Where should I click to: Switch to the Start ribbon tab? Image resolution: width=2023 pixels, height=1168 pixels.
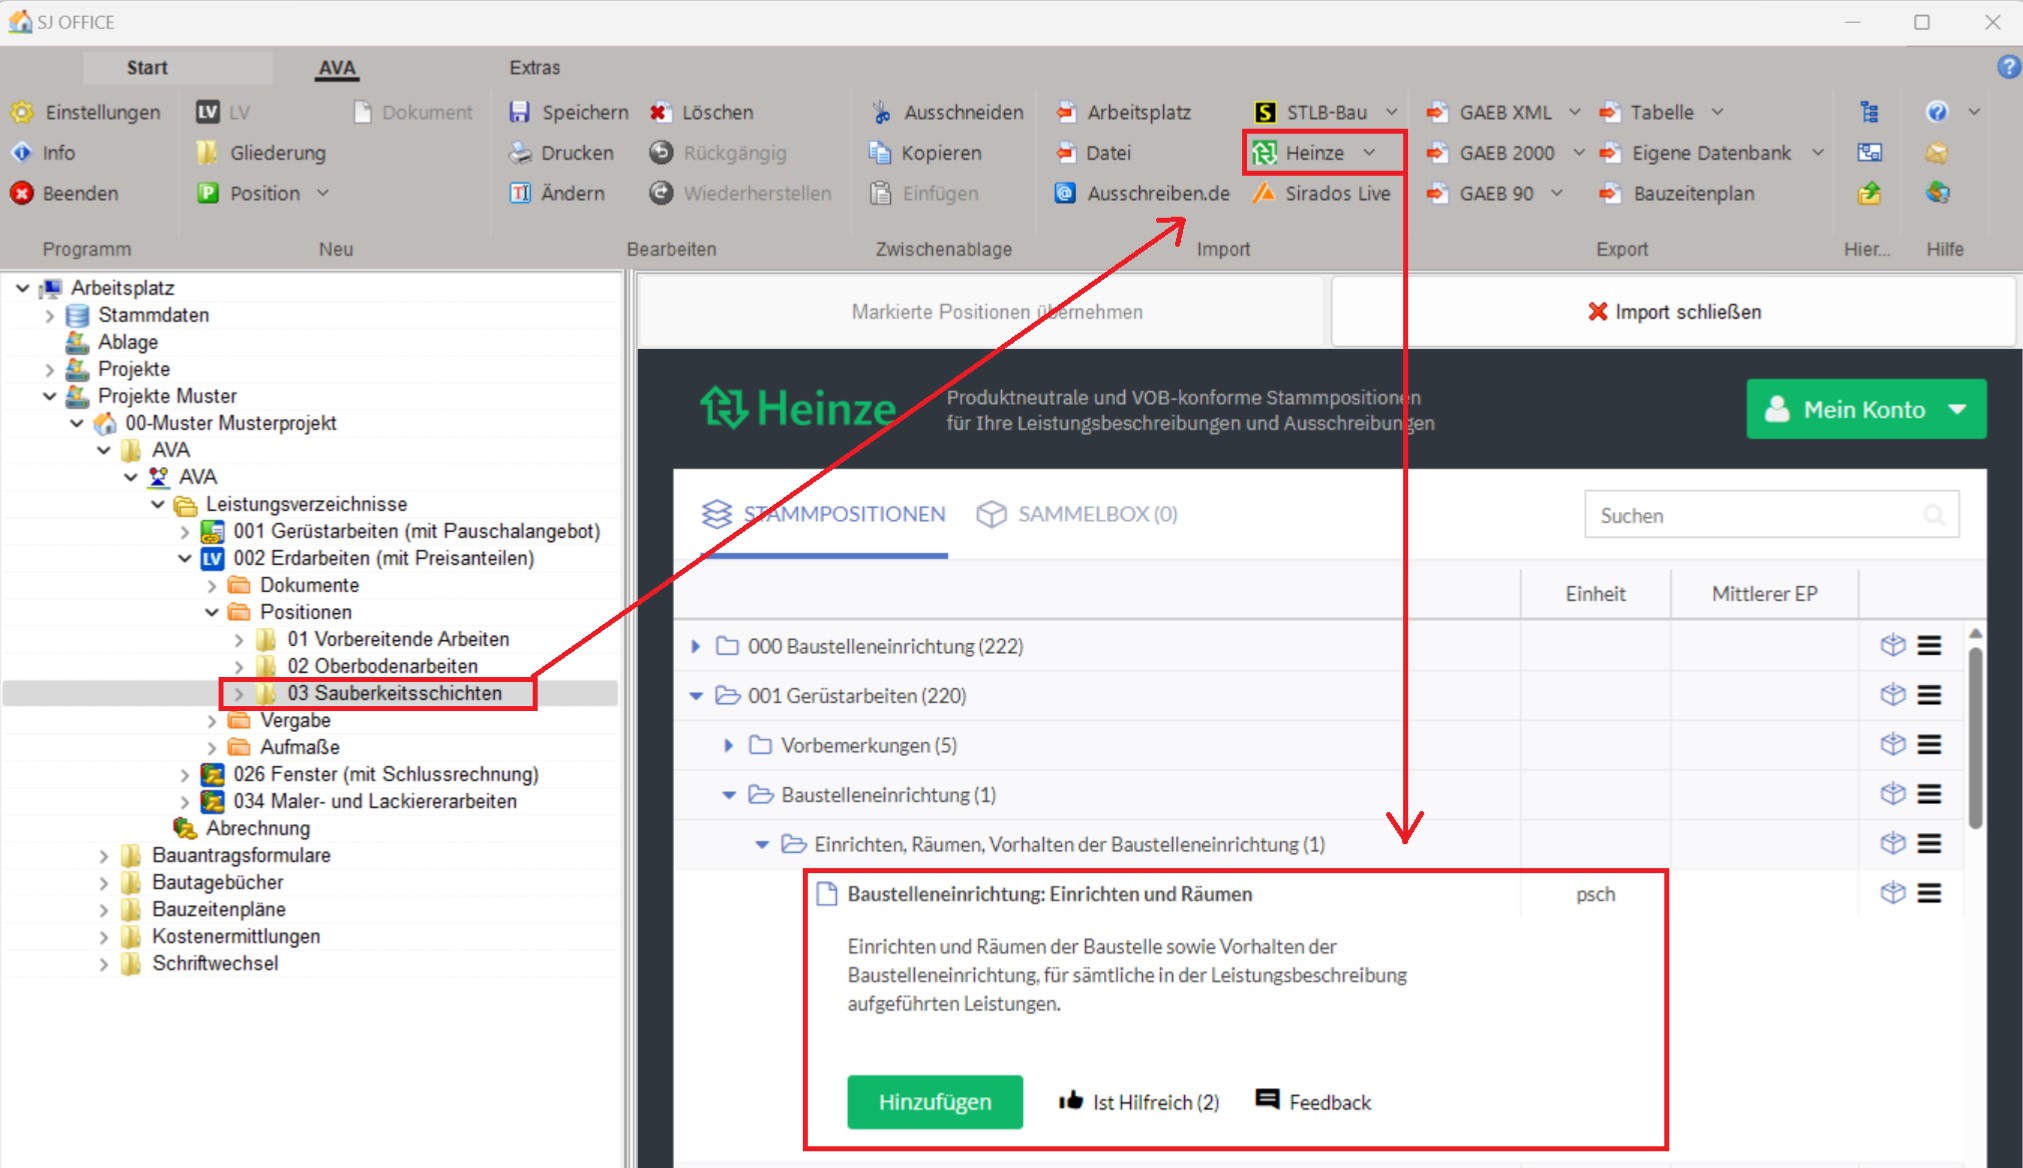(x=147, y=67)
